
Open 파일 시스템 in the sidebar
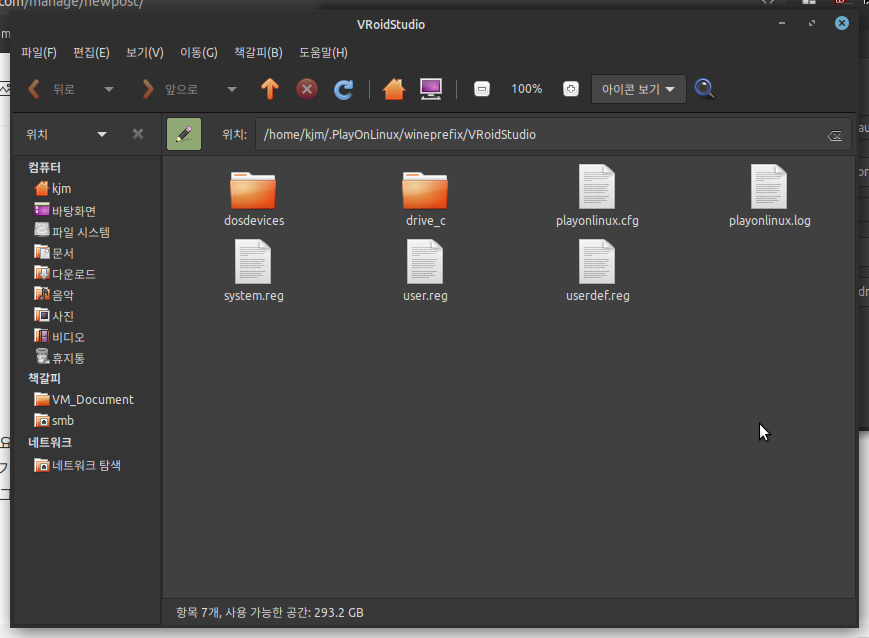click(x=72, y=232)
